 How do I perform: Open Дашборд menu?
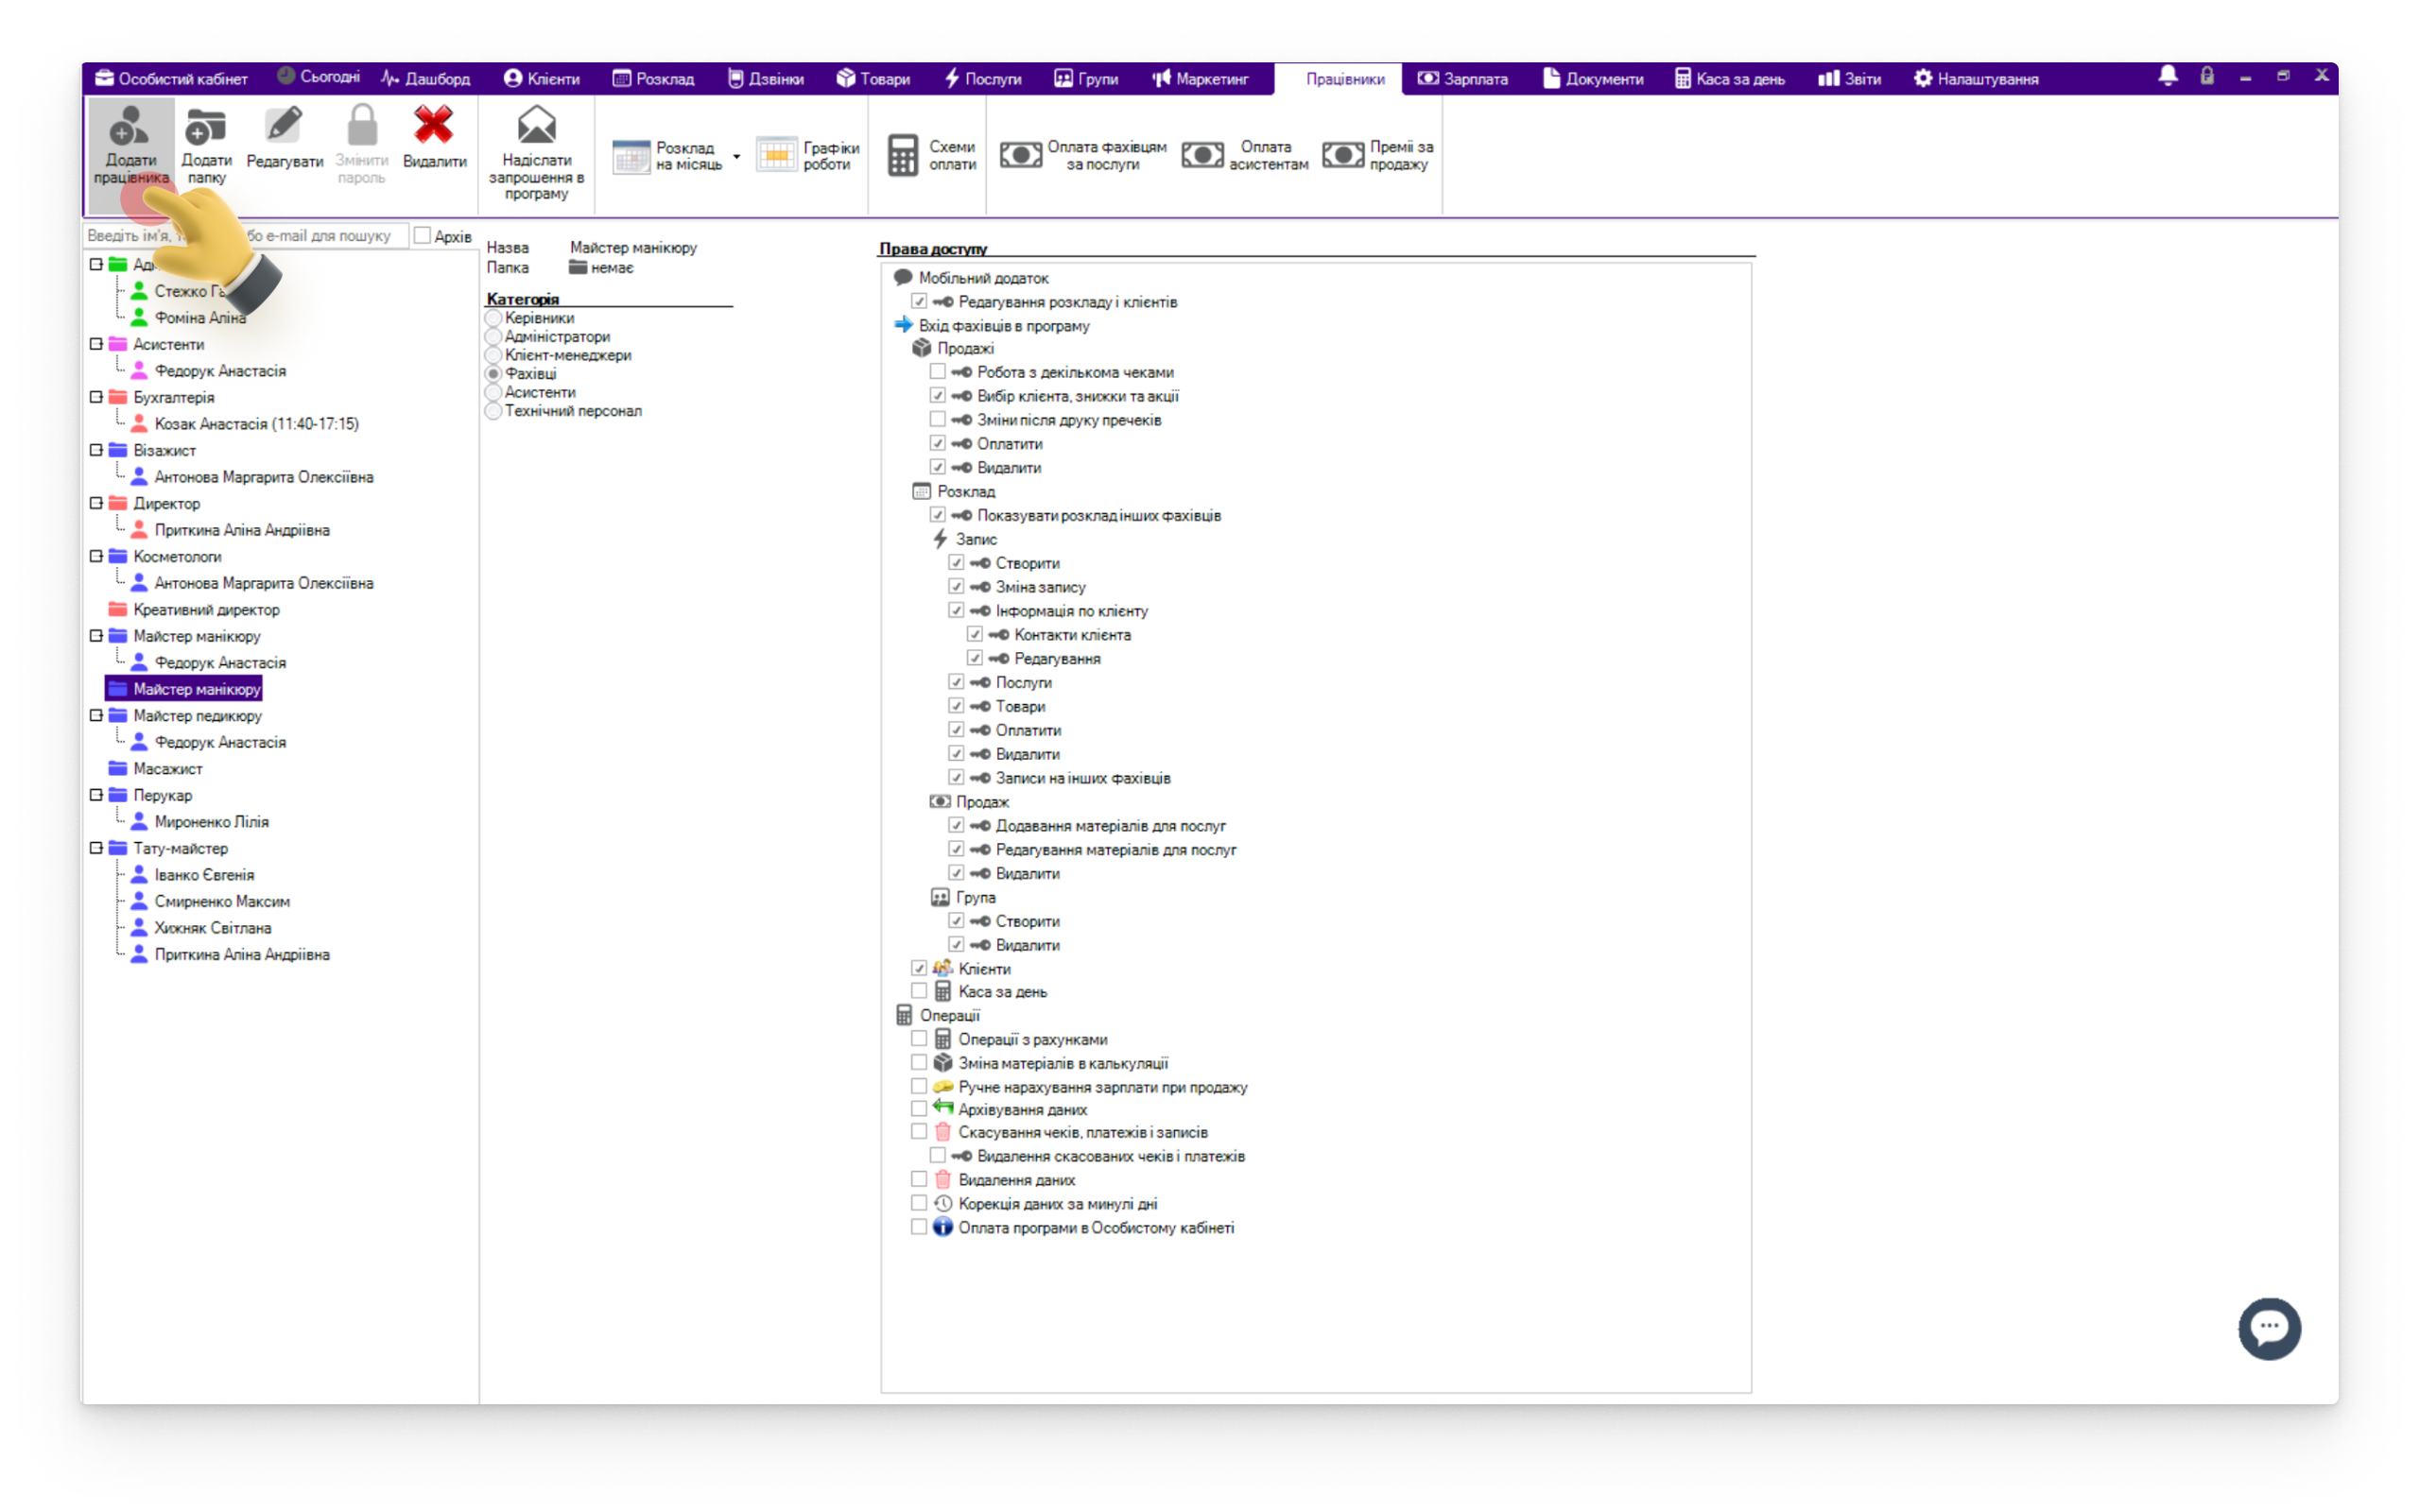pos(426,79)
